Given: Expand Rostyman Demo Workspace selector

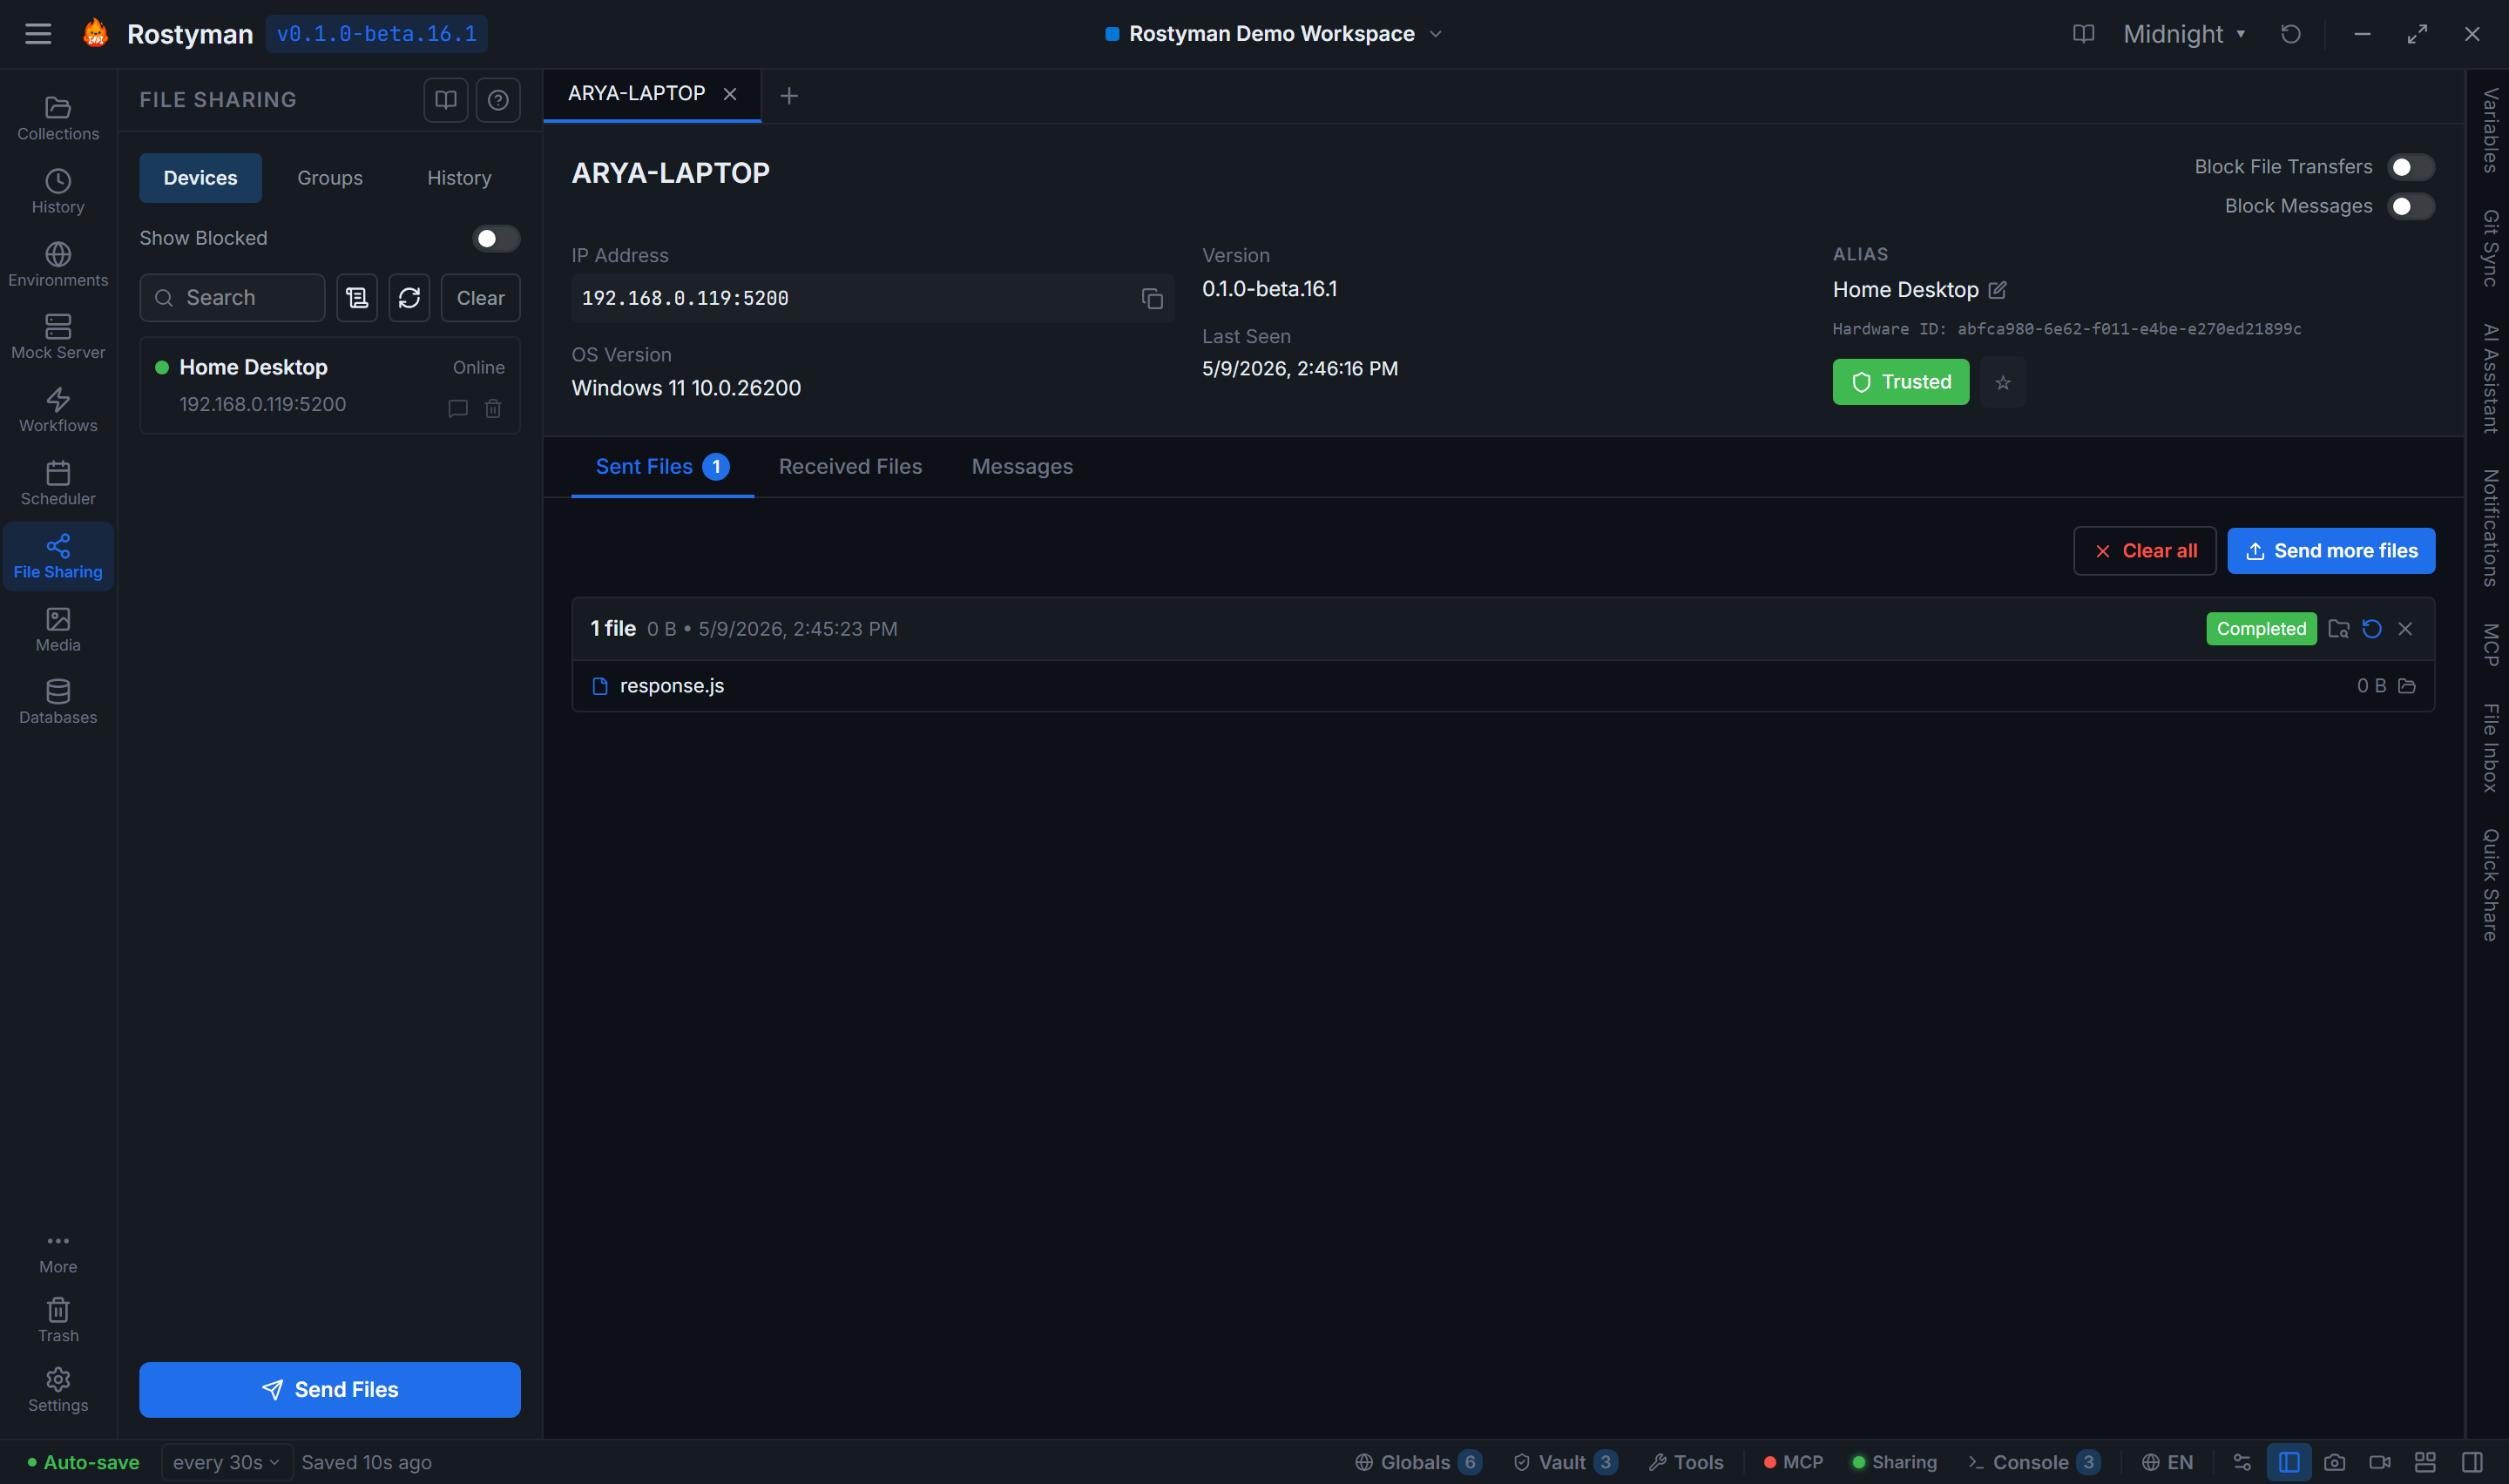Looking at the screenshot, I should [1274, 34].
